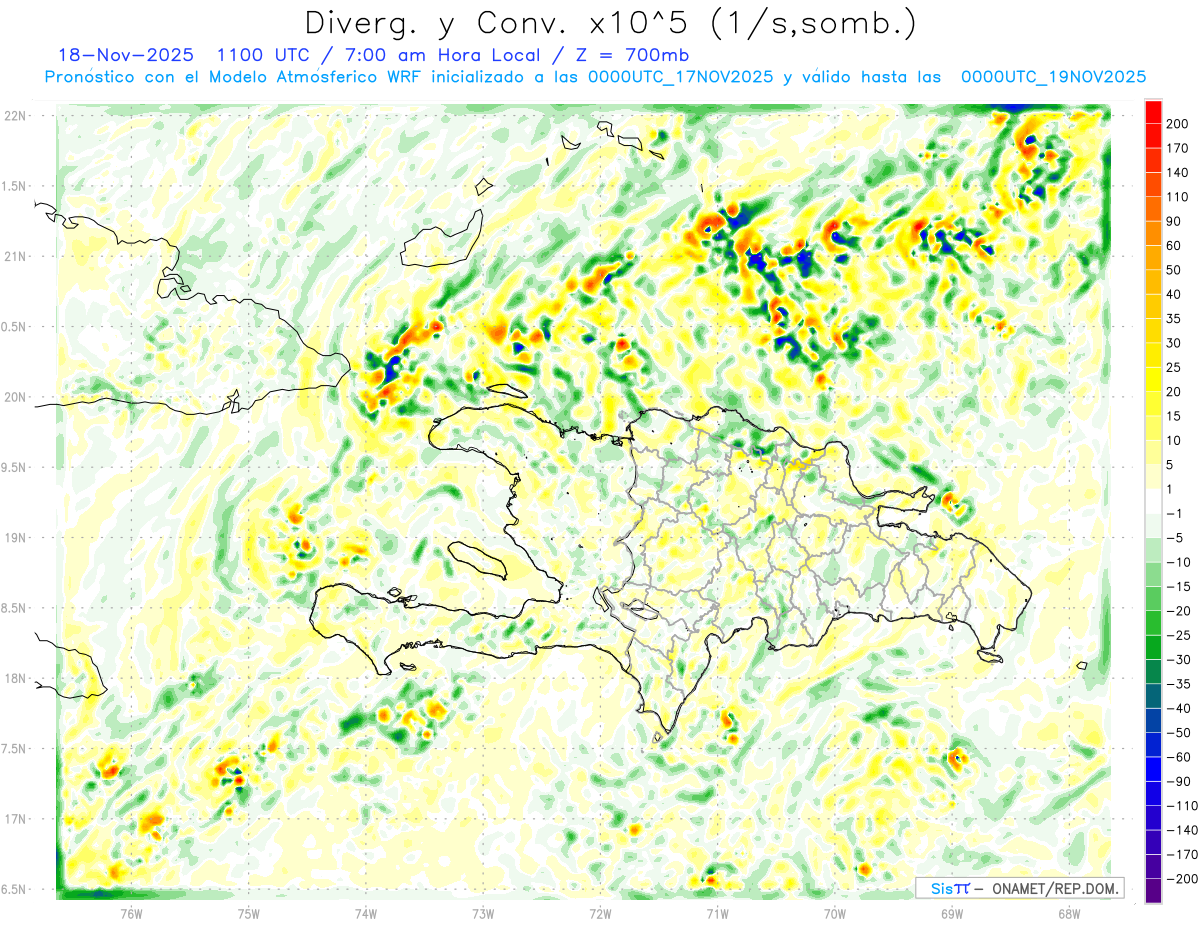The width and height of the screenshot is (1200, 927).
Task: Click the '21N' latitude label
Action: [x=15, y=256]
